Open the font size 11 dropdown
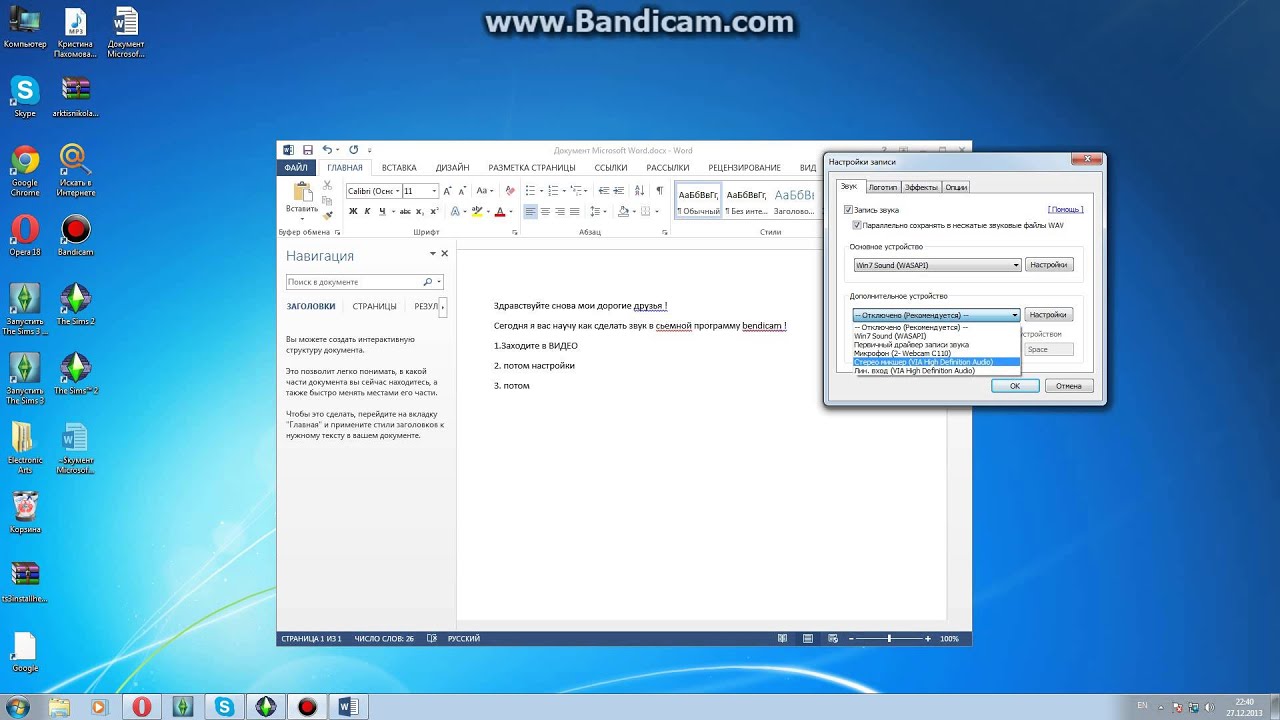The height and width of the screenshot is (720, 1280). pos(434,190)
